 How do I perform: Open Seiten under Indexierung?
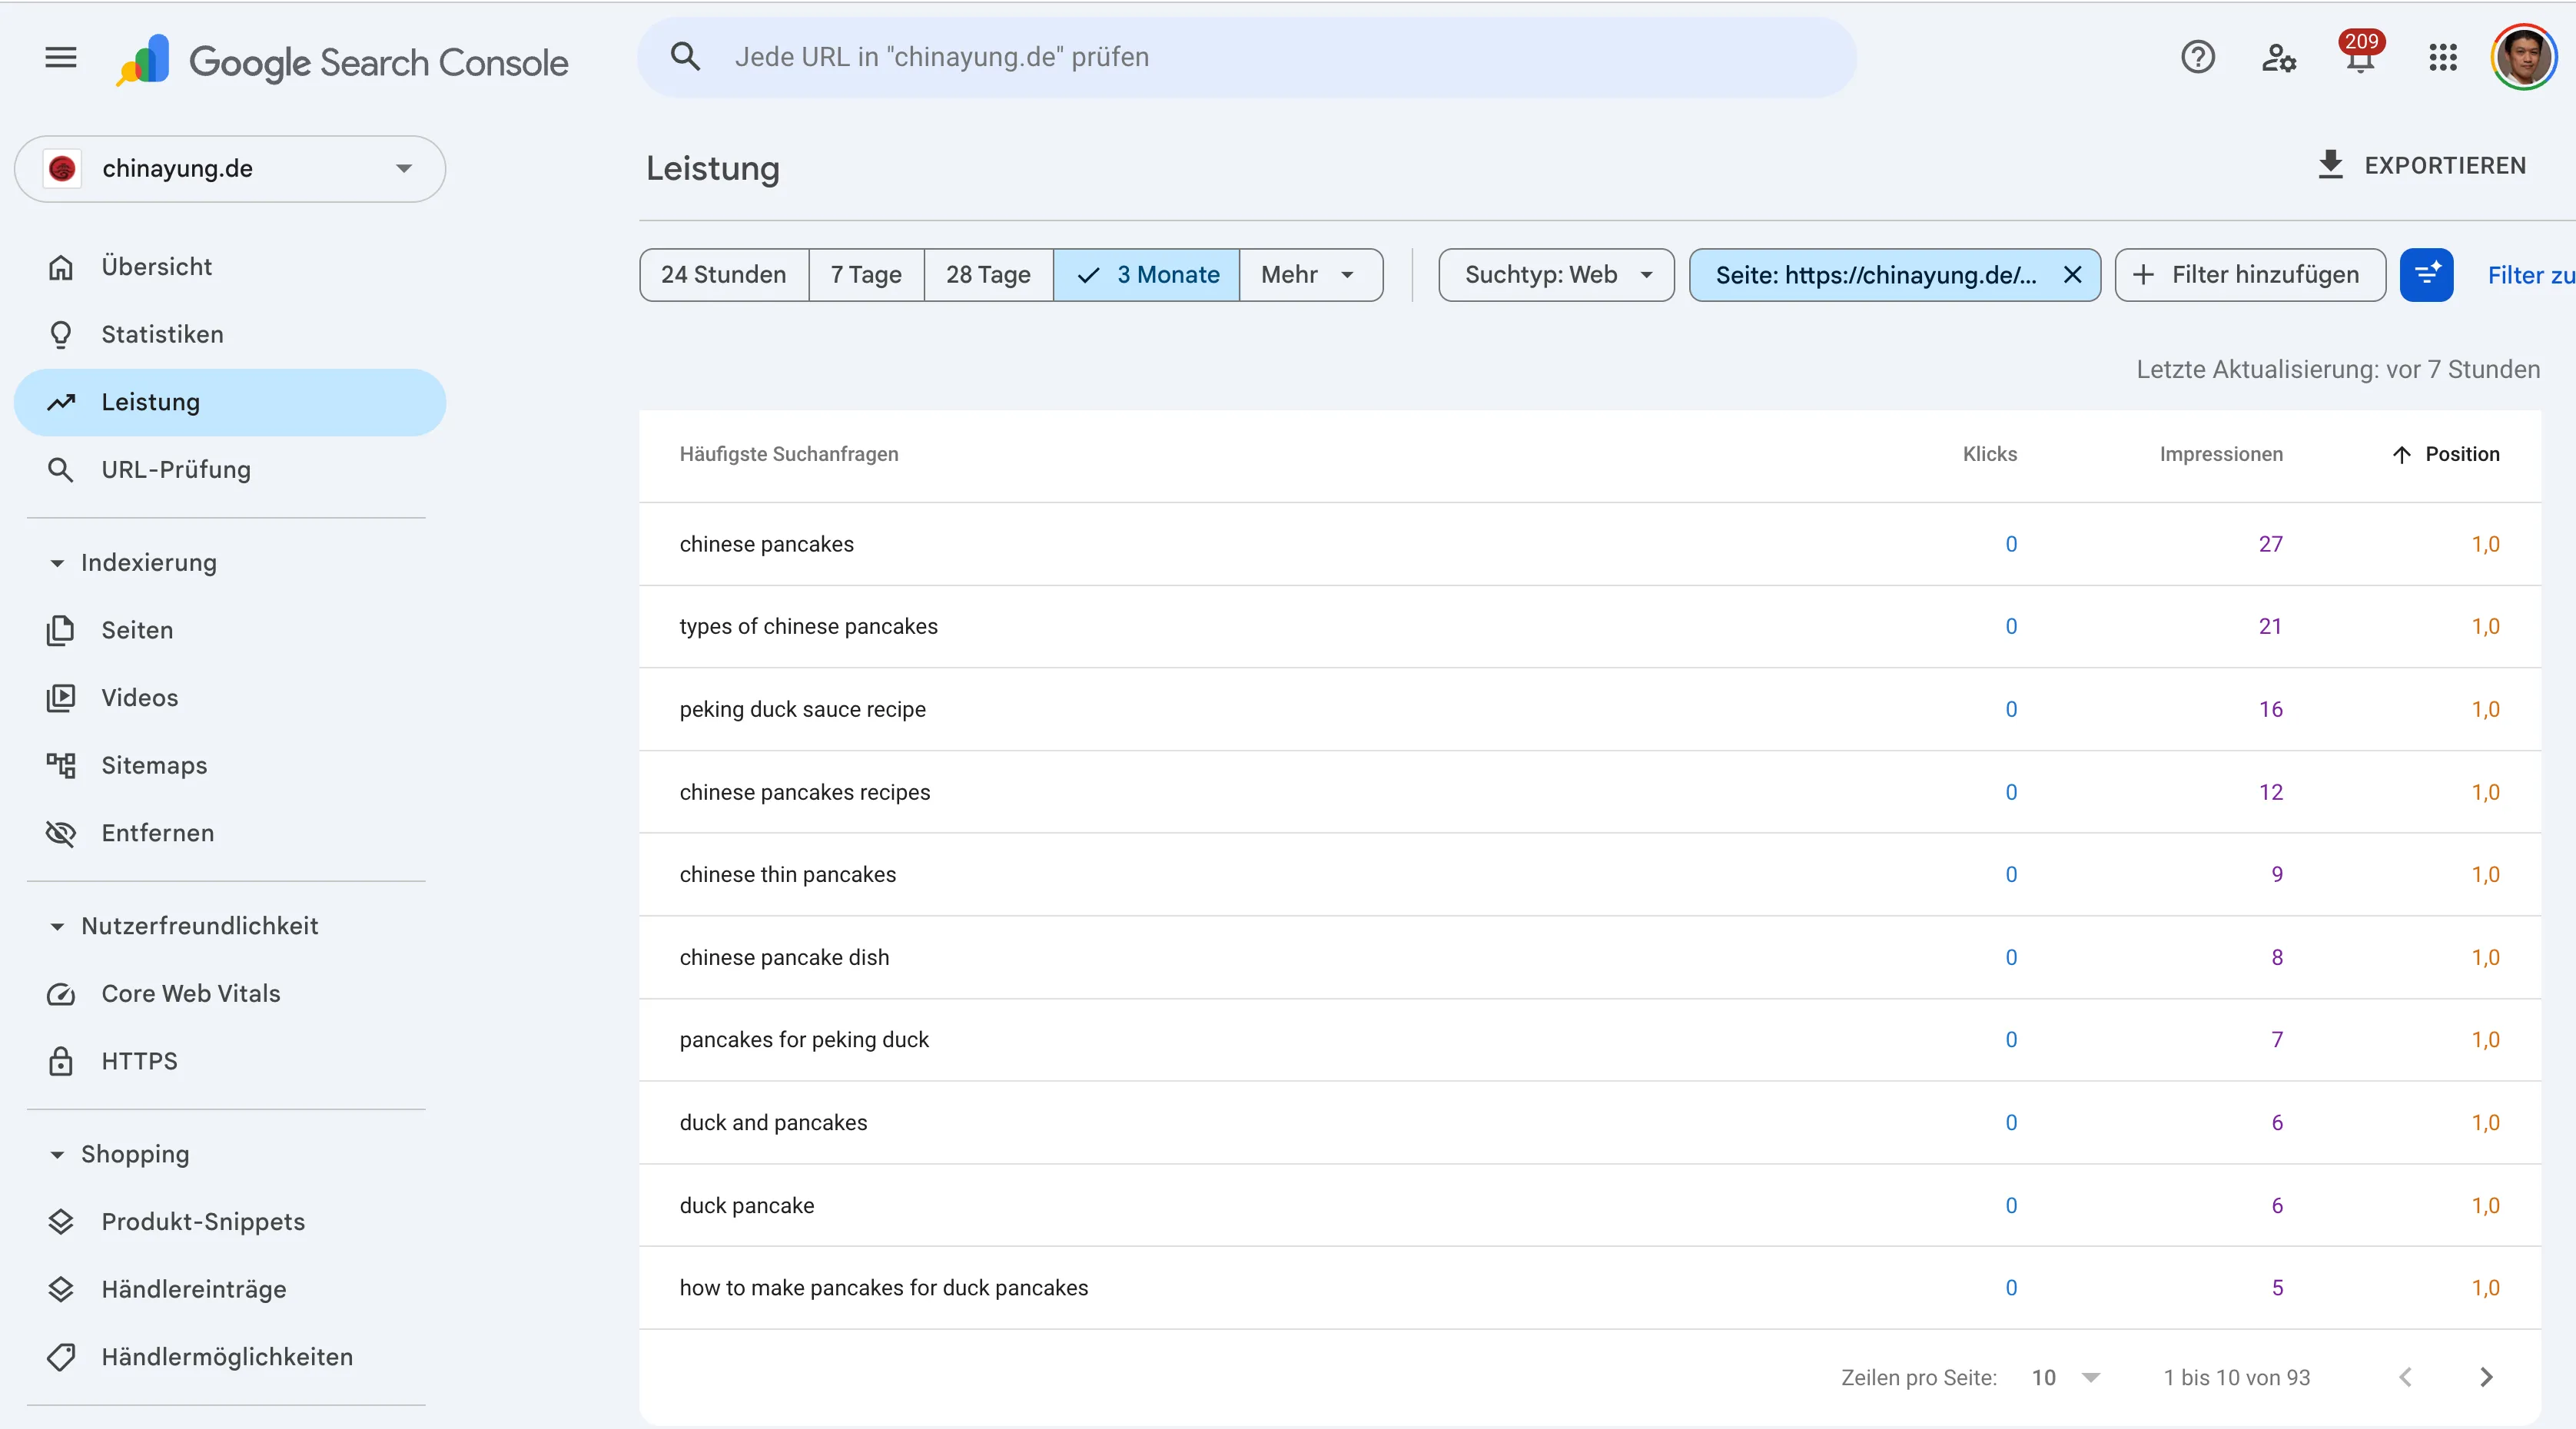click(230, 630)
